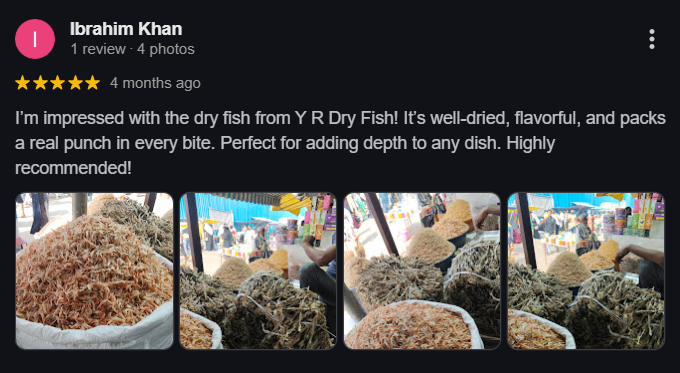Click the third yellow rating star
Image resolution: width=680 pixels, height=373 pixels.
[57, 83]
